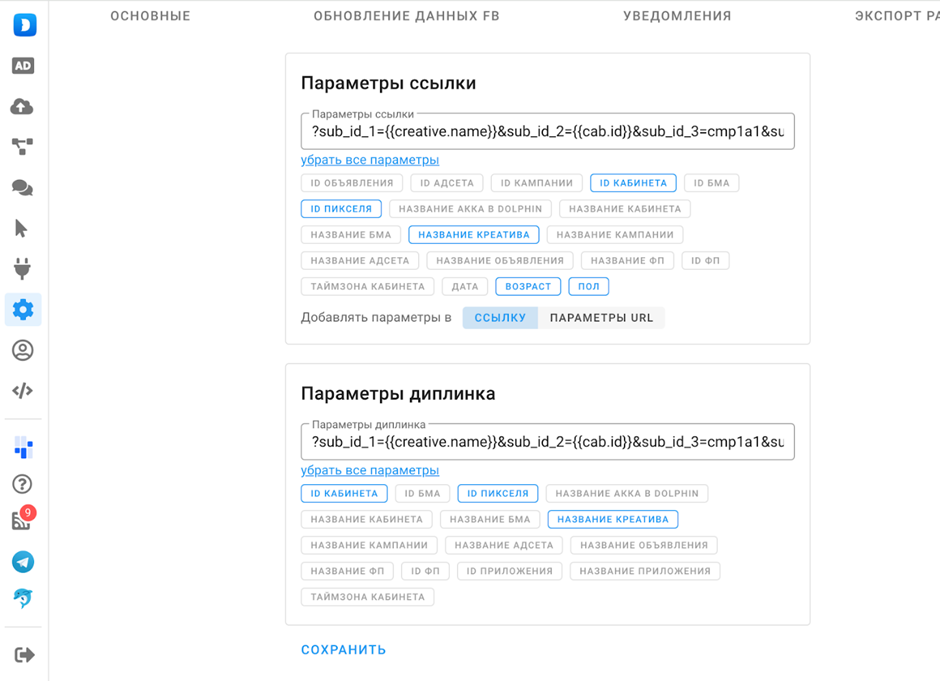Toggle the ID ОБЪЯВЛЕНИЯ link parameter chip
Image resolution: width=940 pixels, height=681 pixels.
tap(352, 183)
